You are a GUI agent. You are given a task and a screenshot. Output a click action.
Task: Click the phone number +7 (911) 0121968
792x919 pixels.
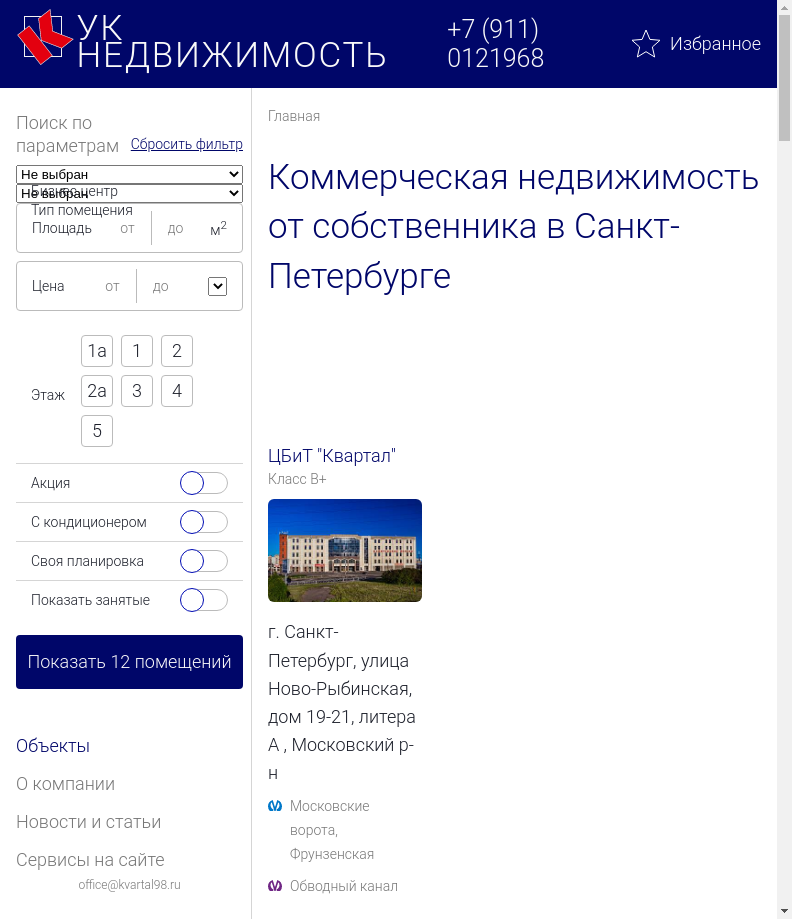495,43
